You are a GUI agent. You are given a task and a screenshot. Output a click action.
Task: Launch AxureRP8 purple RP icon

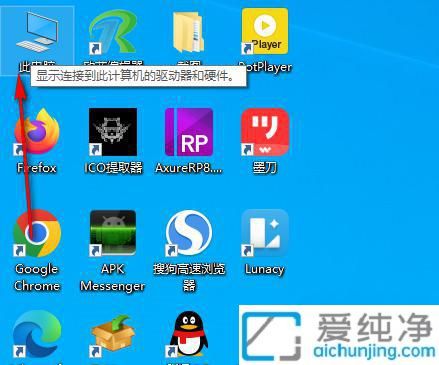click(189, 132)
